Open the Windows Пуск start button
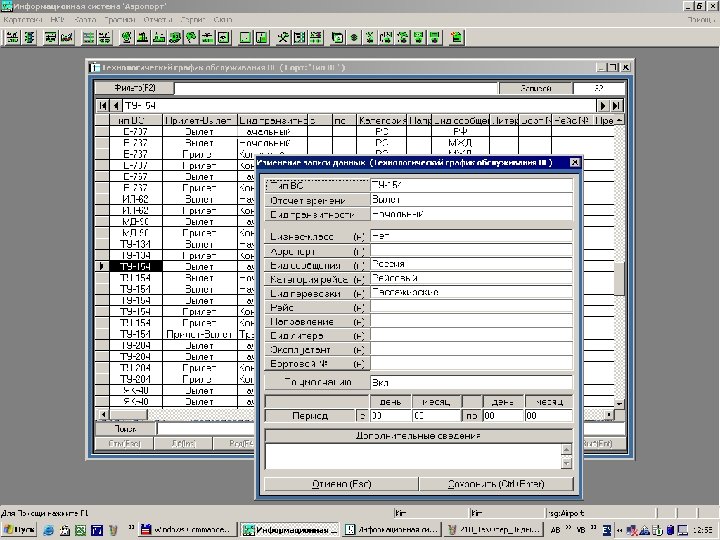 [21, 529]
